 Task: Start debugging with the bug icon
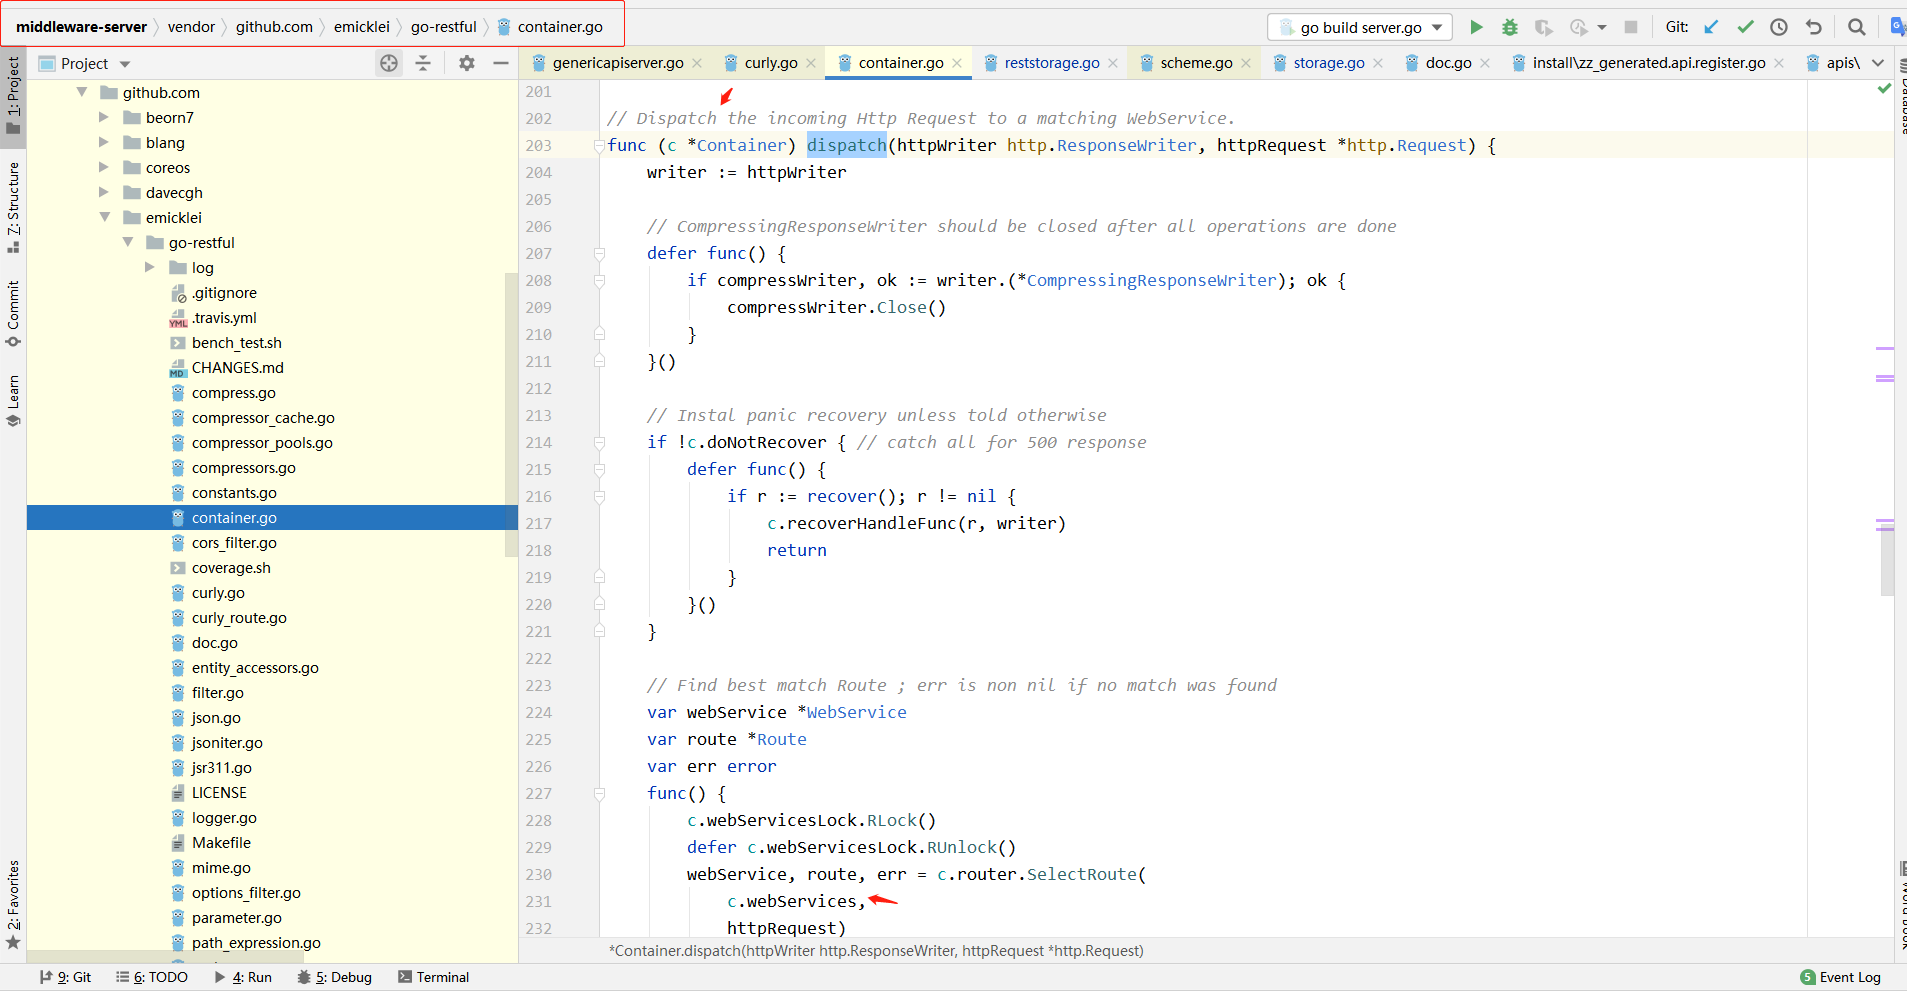(1510, 27)
